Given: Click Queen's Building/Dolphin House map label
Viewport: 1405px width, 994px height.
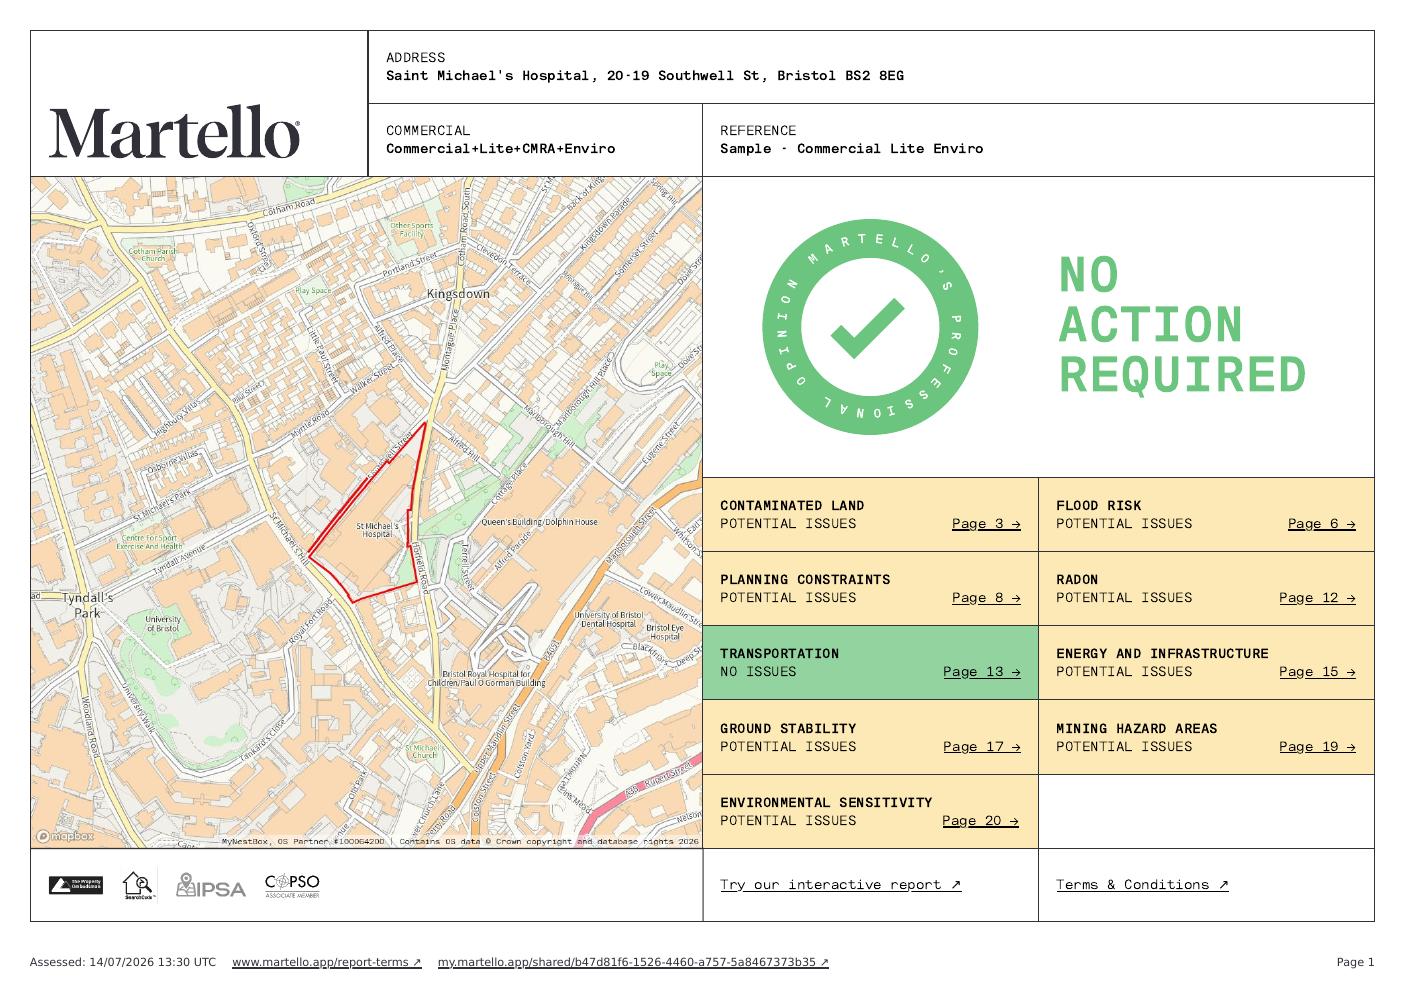Looking at the screenshot, I should 539,521.
